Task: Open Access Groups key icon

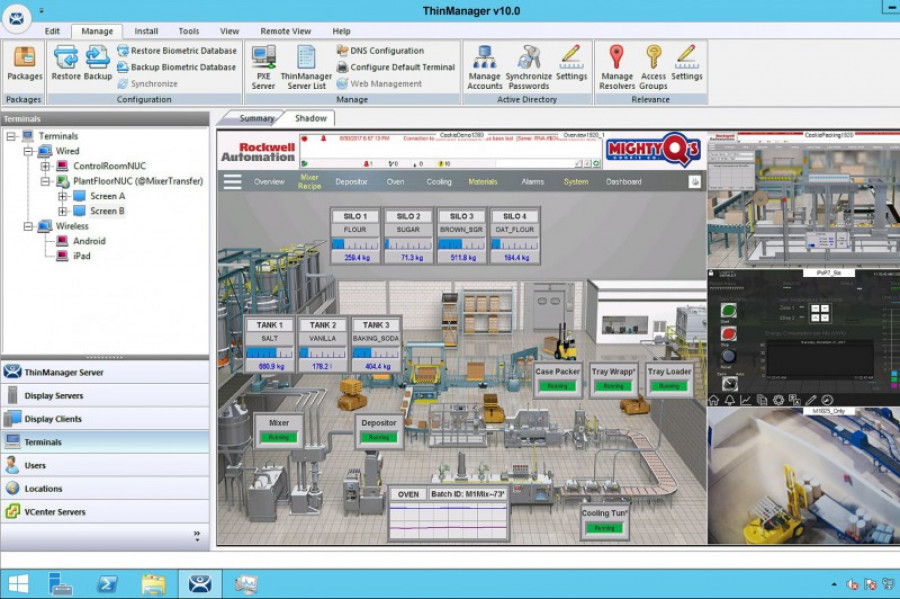Action: pyautogui.click(x=653, y=68)
